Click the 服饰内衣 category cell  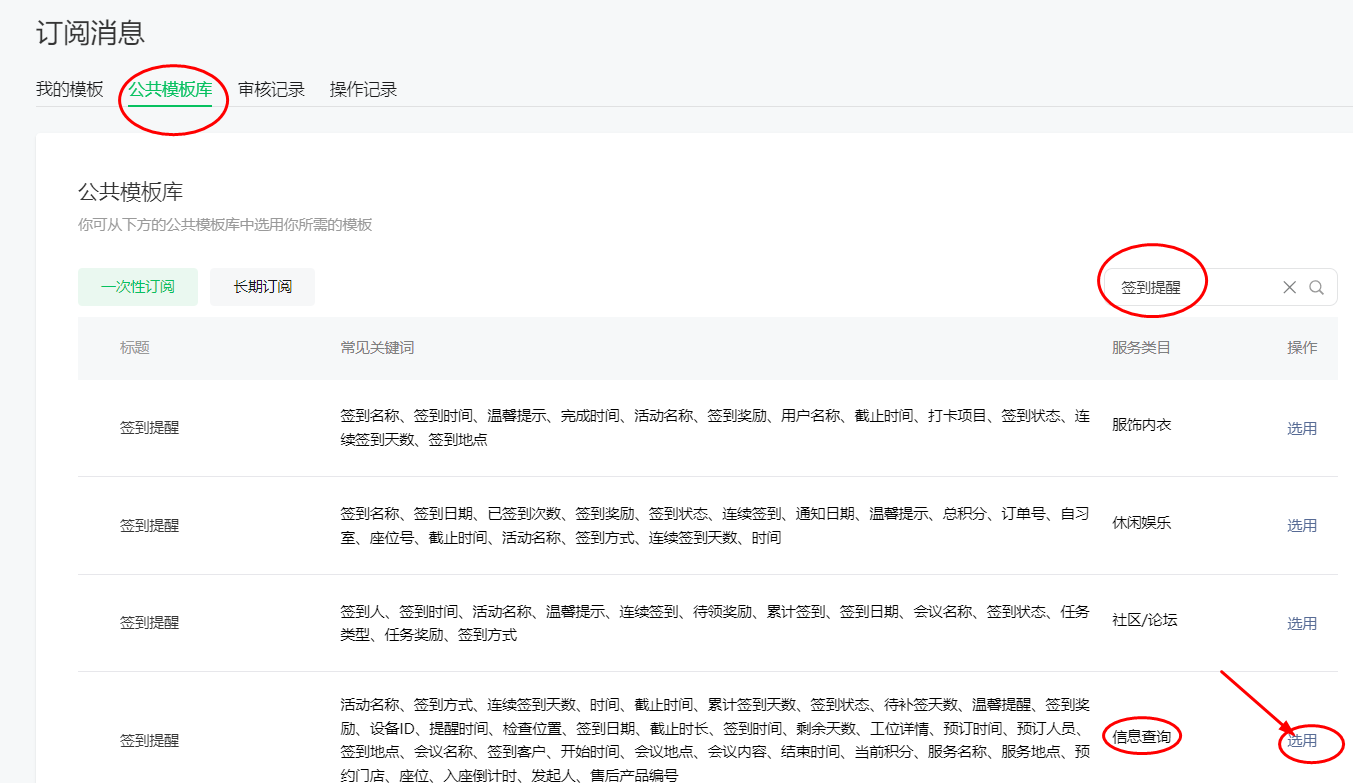click(x=1142, y=424)
